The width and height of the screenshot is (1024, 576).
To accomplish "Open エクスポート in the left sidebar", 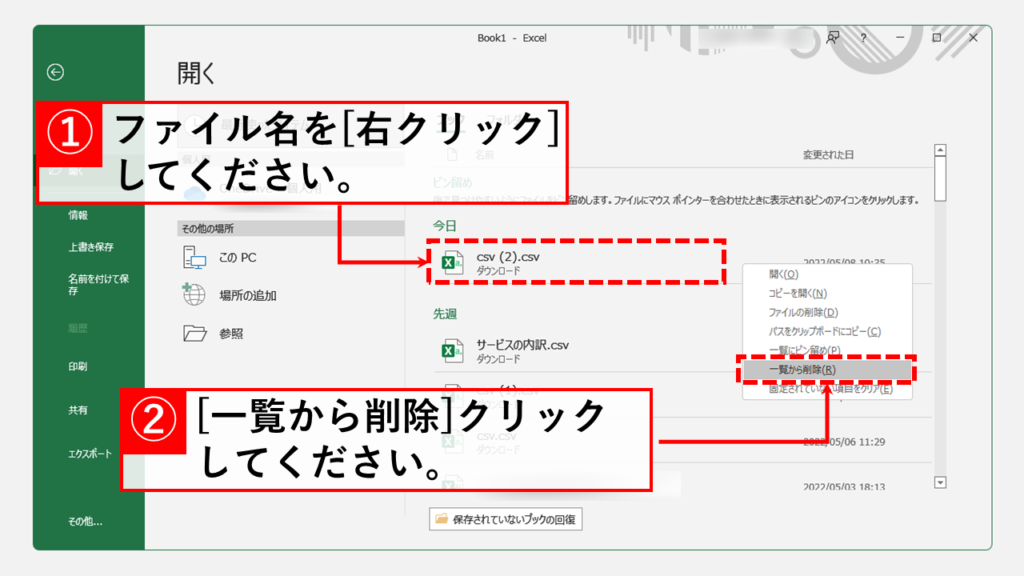I will click(x=91, y=452).
